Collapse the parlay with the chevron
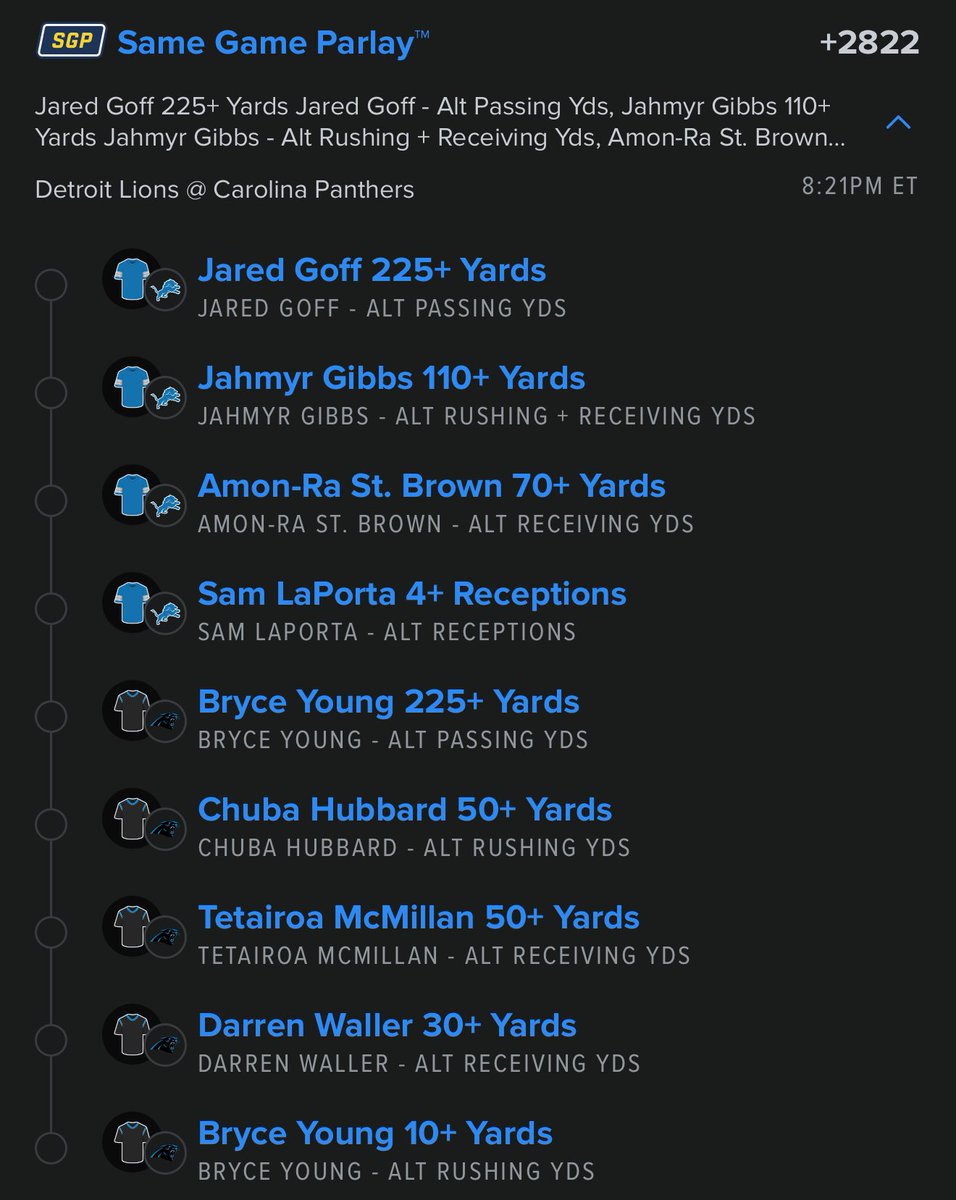956x1200 pixels. [x=898, y=122]
